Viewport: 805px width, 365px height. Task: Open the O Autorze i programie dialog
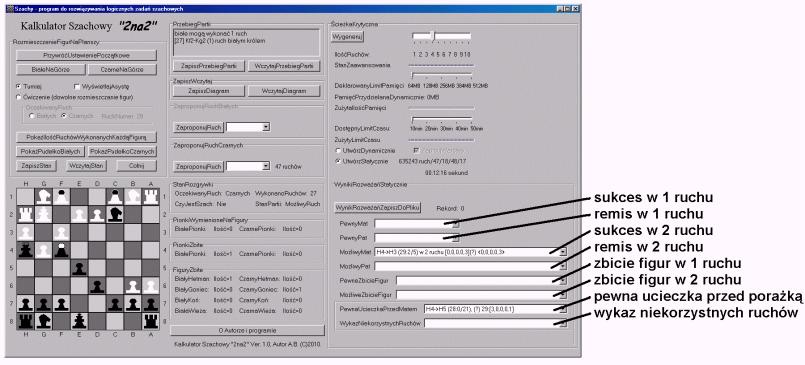coord(247,331)
